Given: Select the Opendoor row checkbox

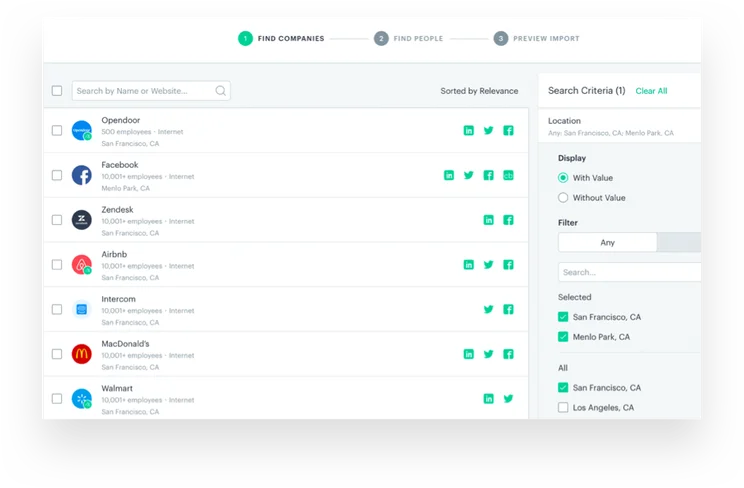Looking at the screenshot, I should (57, 131).
